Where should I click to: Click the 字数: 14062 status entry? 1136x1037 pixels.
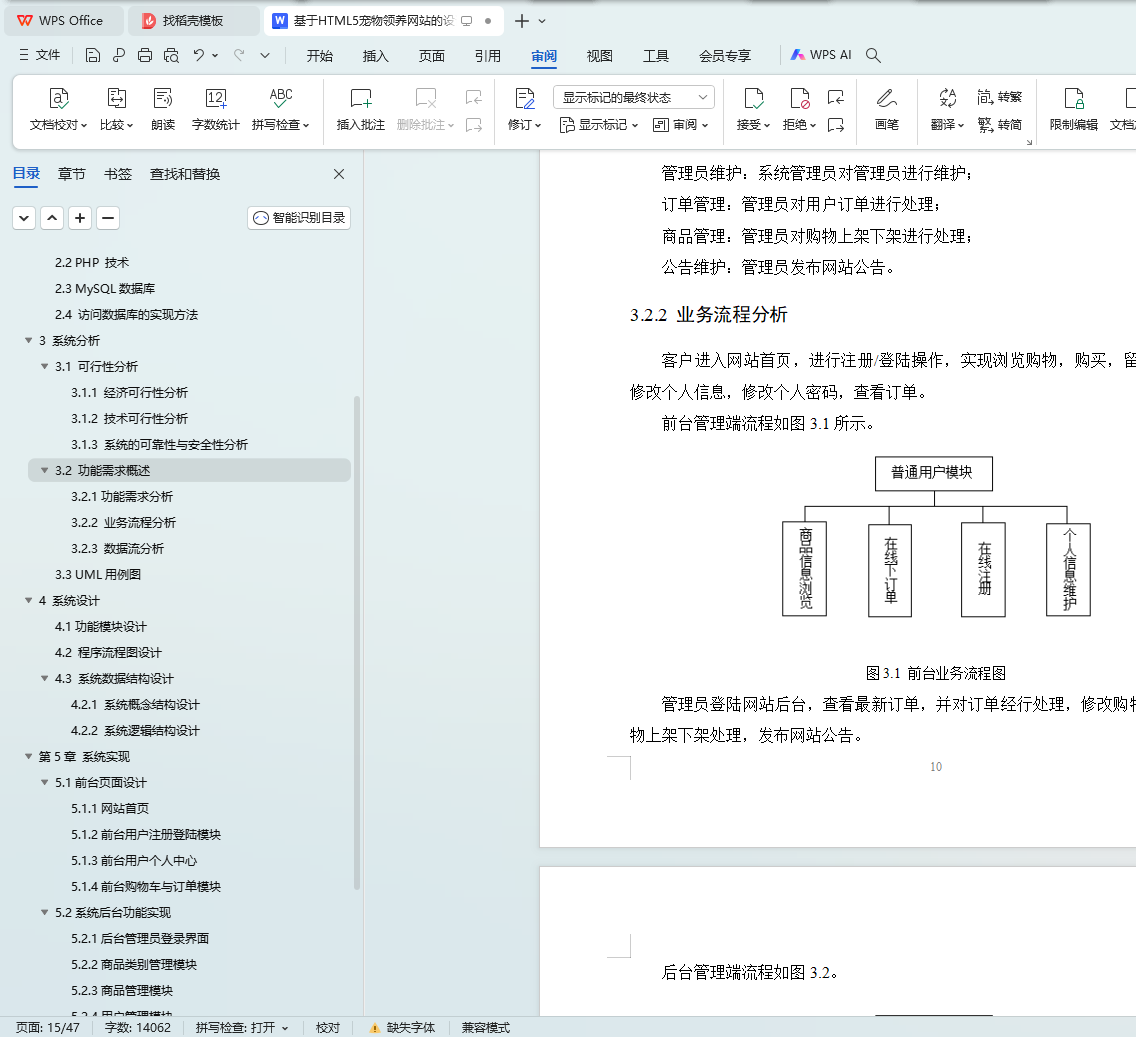[138, 1028]
